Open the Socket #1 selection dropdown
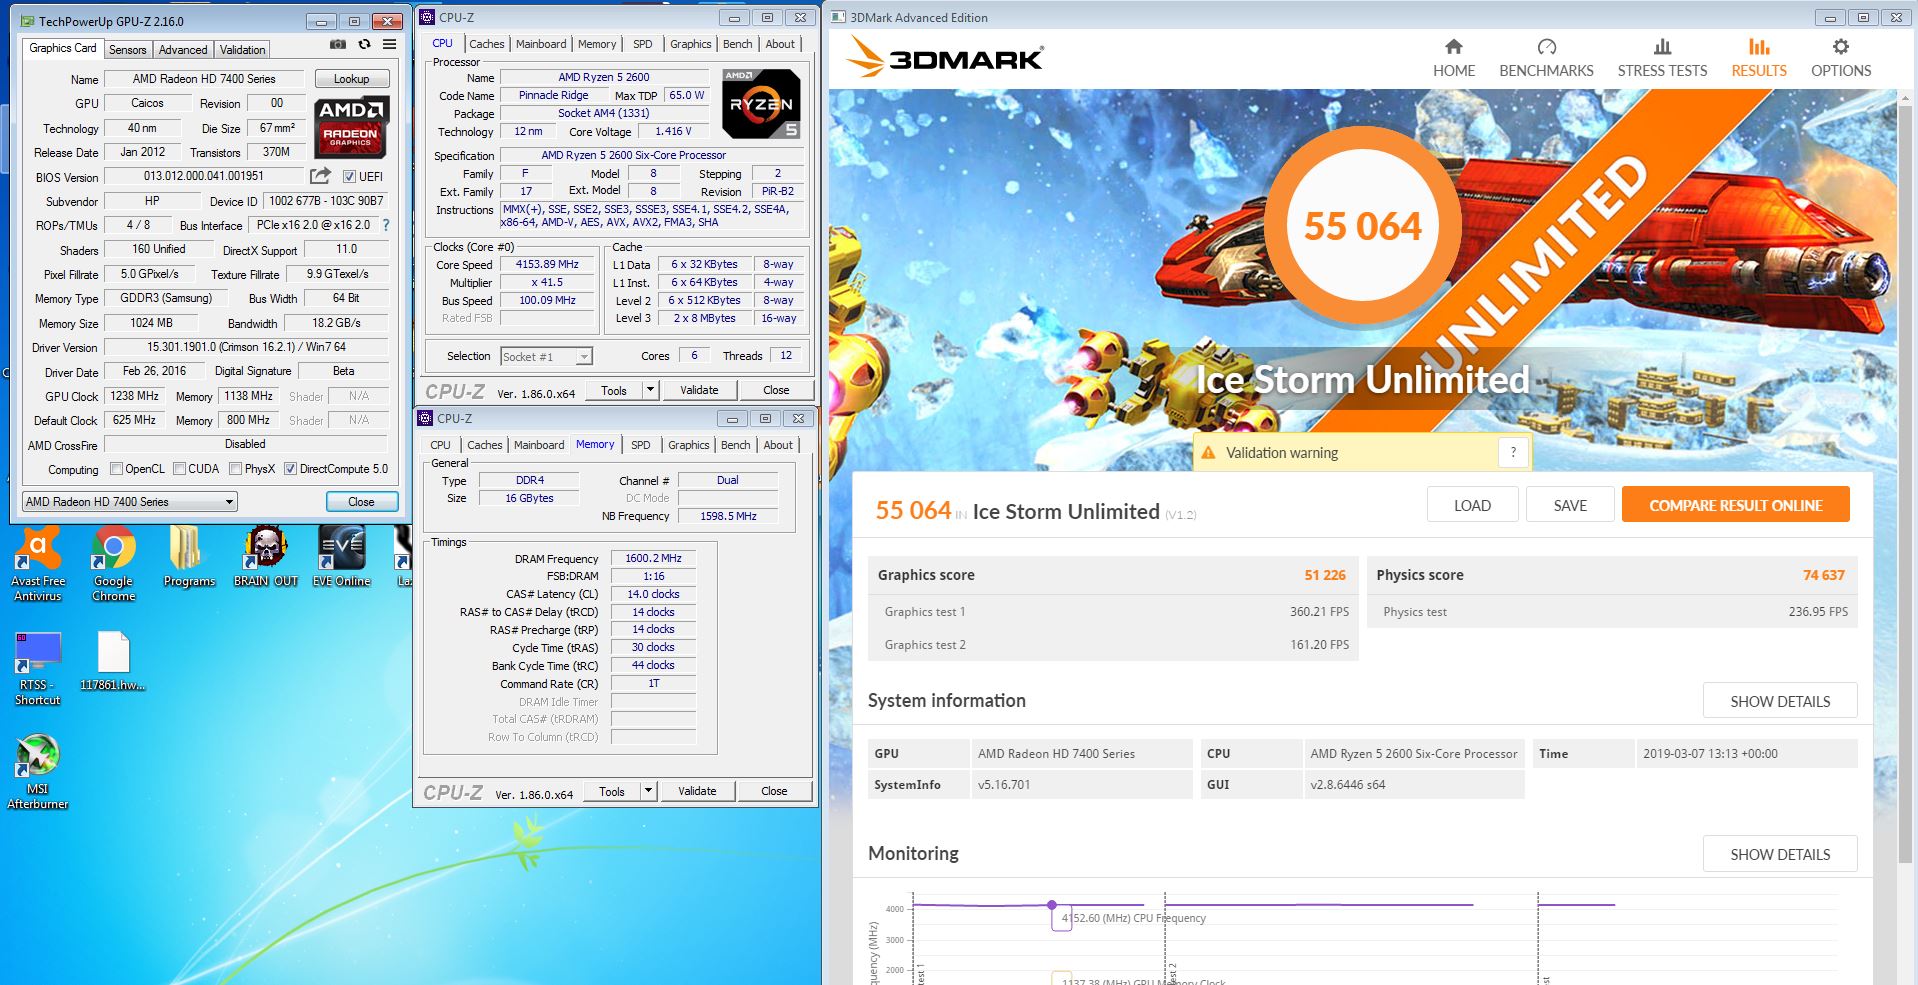The width and height of the screenshot is (1918, 985). pyautogui.click(x=546, y=356)
